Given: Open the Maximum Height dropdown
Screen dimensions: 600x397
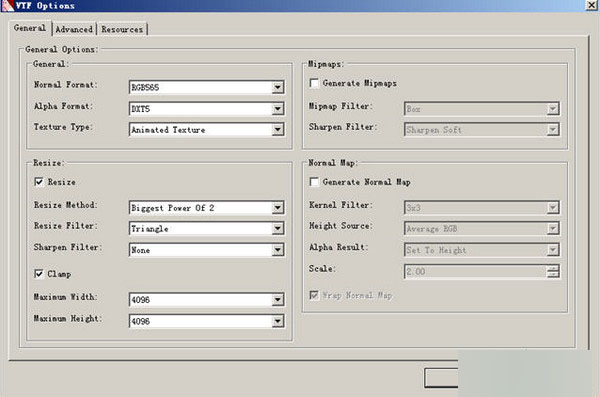Looking at the screenshot, I should pyautogui.click(x=207, y=321).
